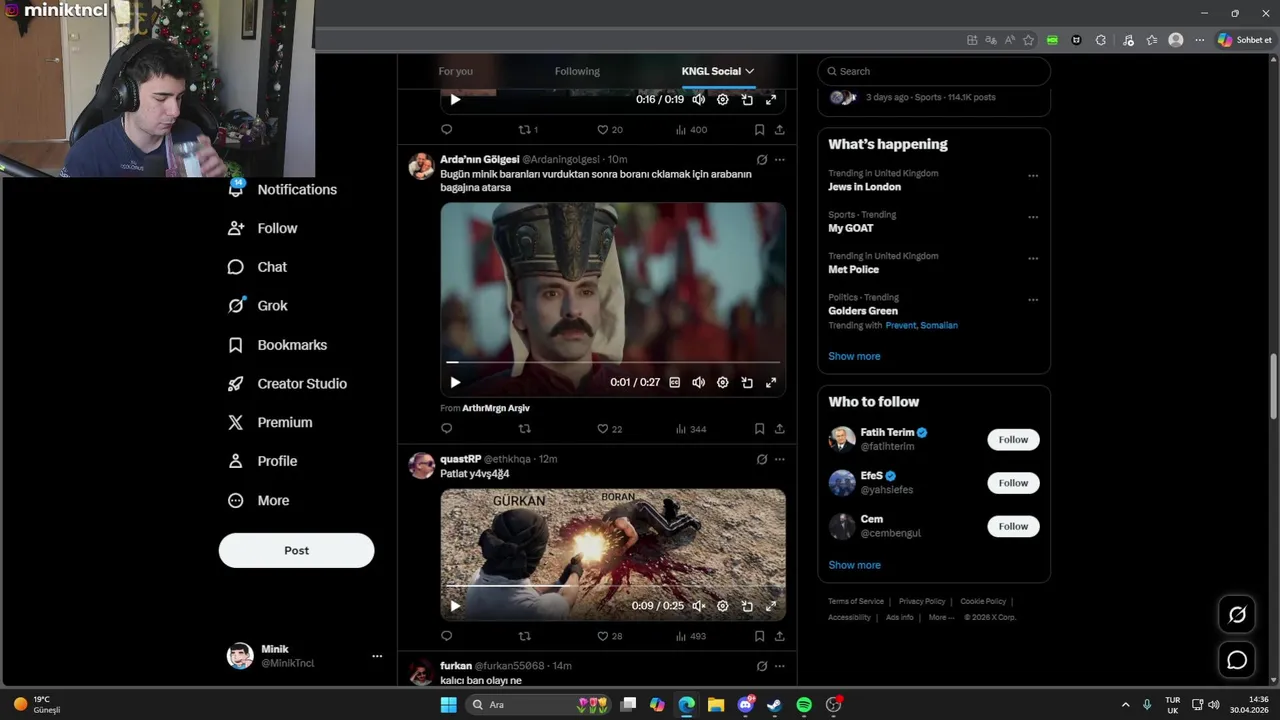Open more options for Met Police trend

point(1033,258)
